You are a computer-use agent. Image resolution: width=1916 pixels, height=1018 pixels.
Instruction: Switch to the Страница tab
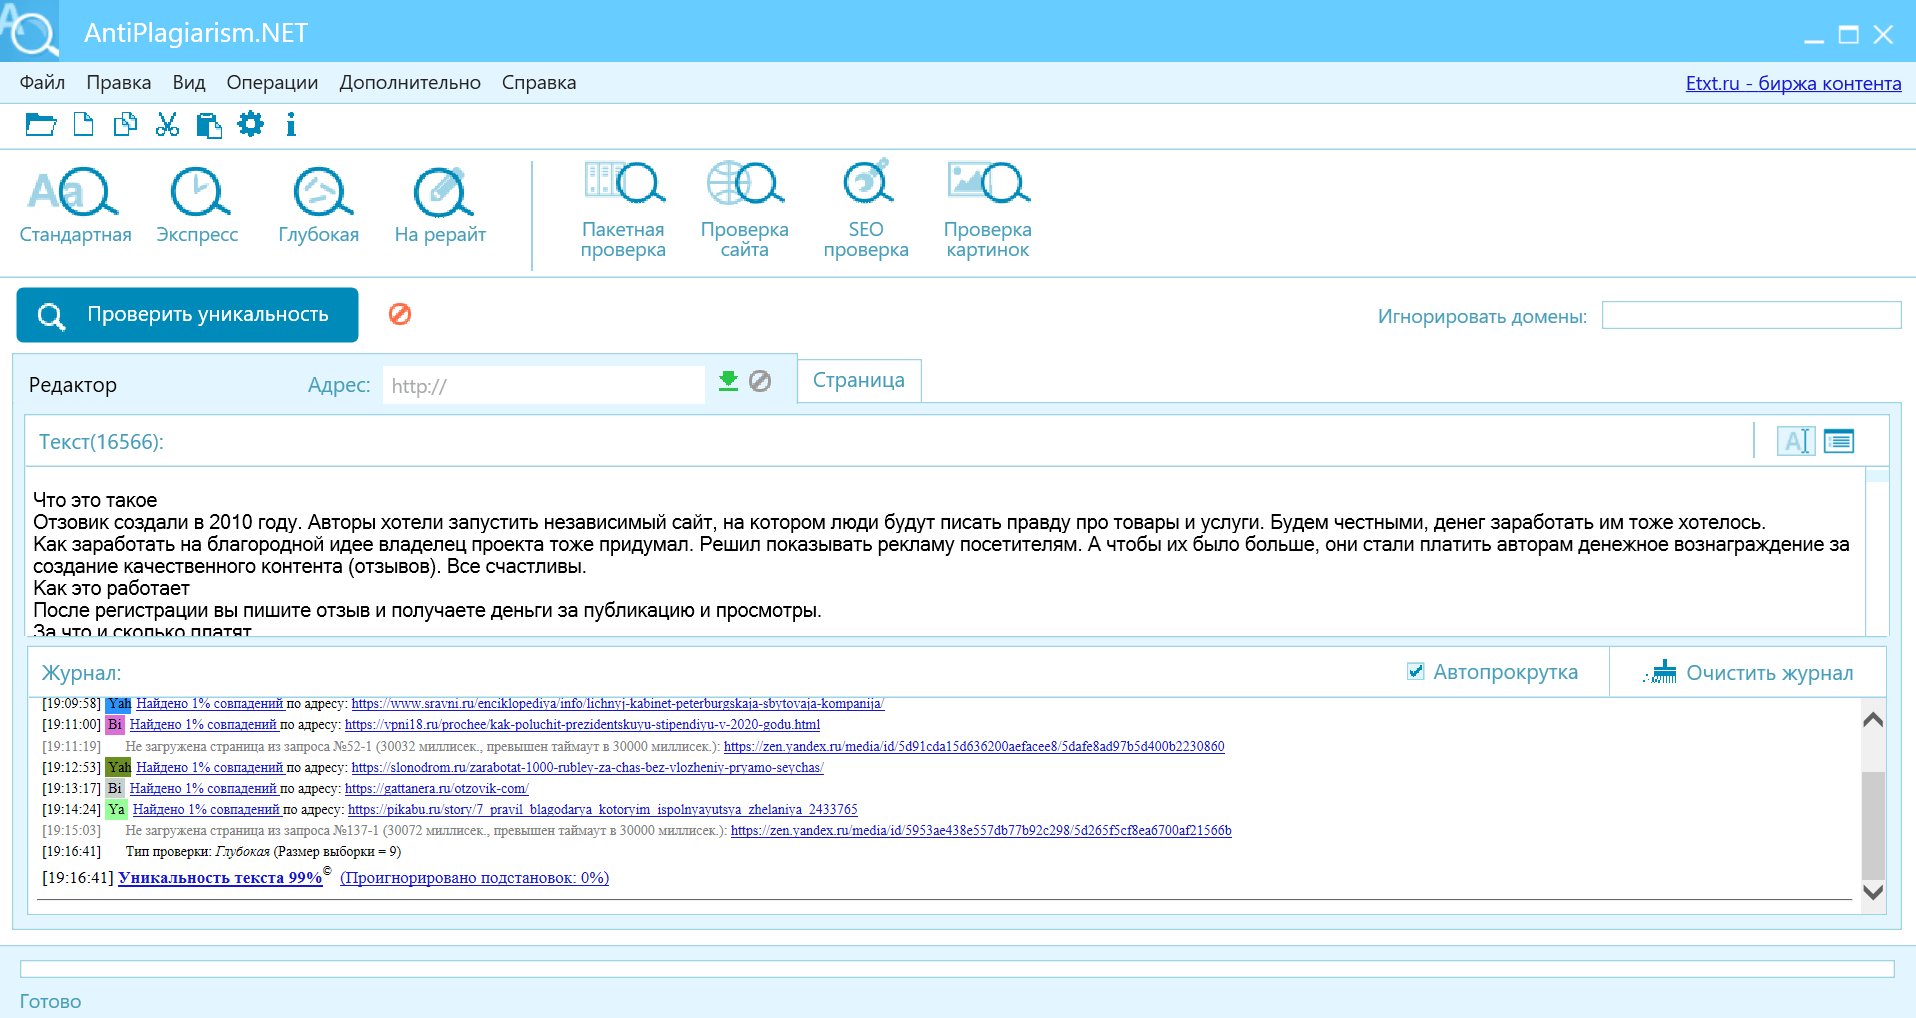pyautogui.click(x=858, y=381)
